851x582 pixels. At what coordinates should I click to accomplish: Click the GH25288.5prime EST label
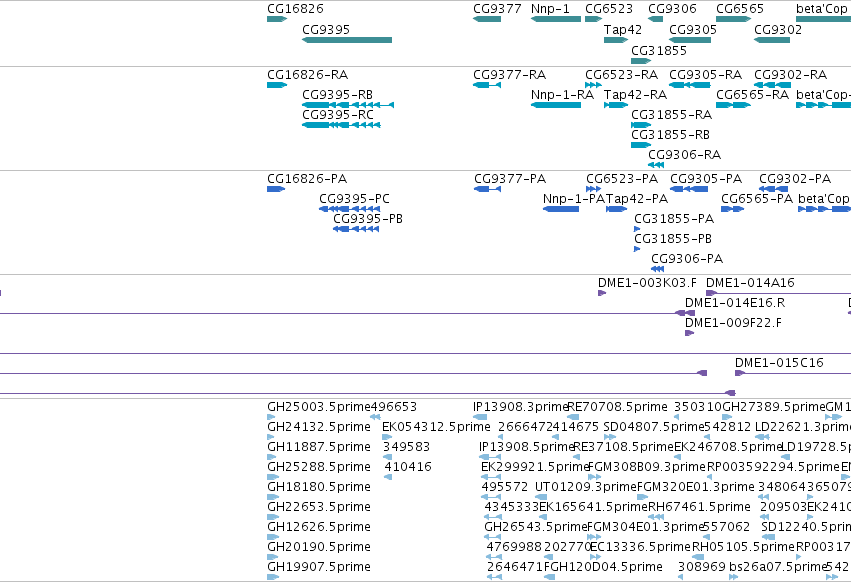coord(319,467)
